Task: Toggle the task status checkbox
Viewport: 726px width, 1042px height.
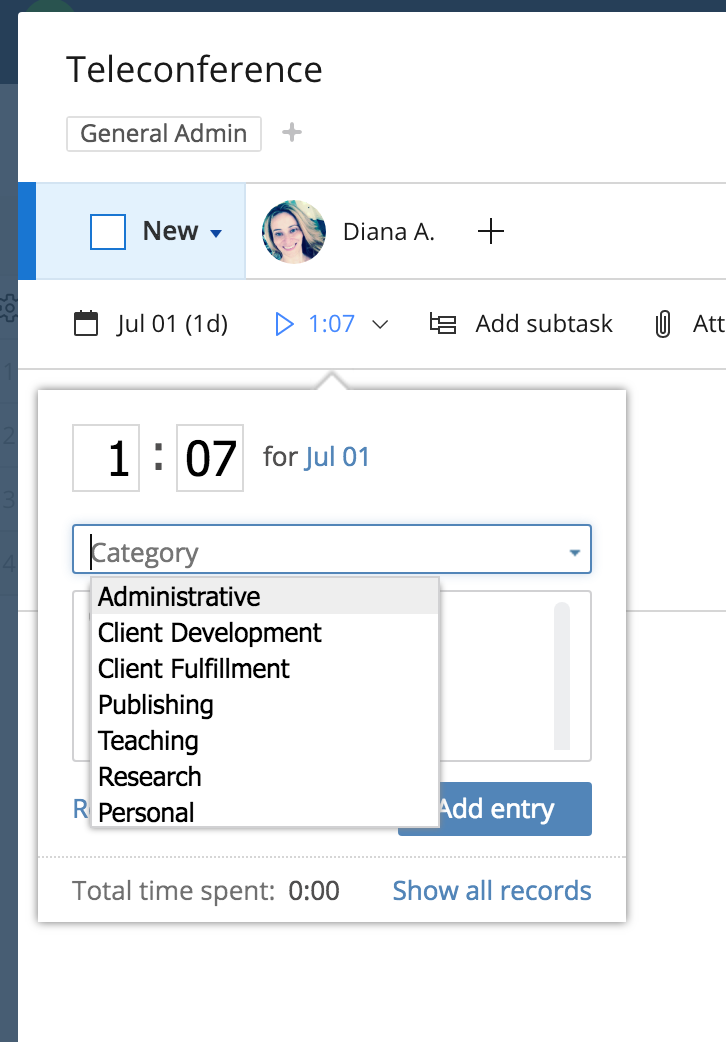Action: tap(108, 232)
